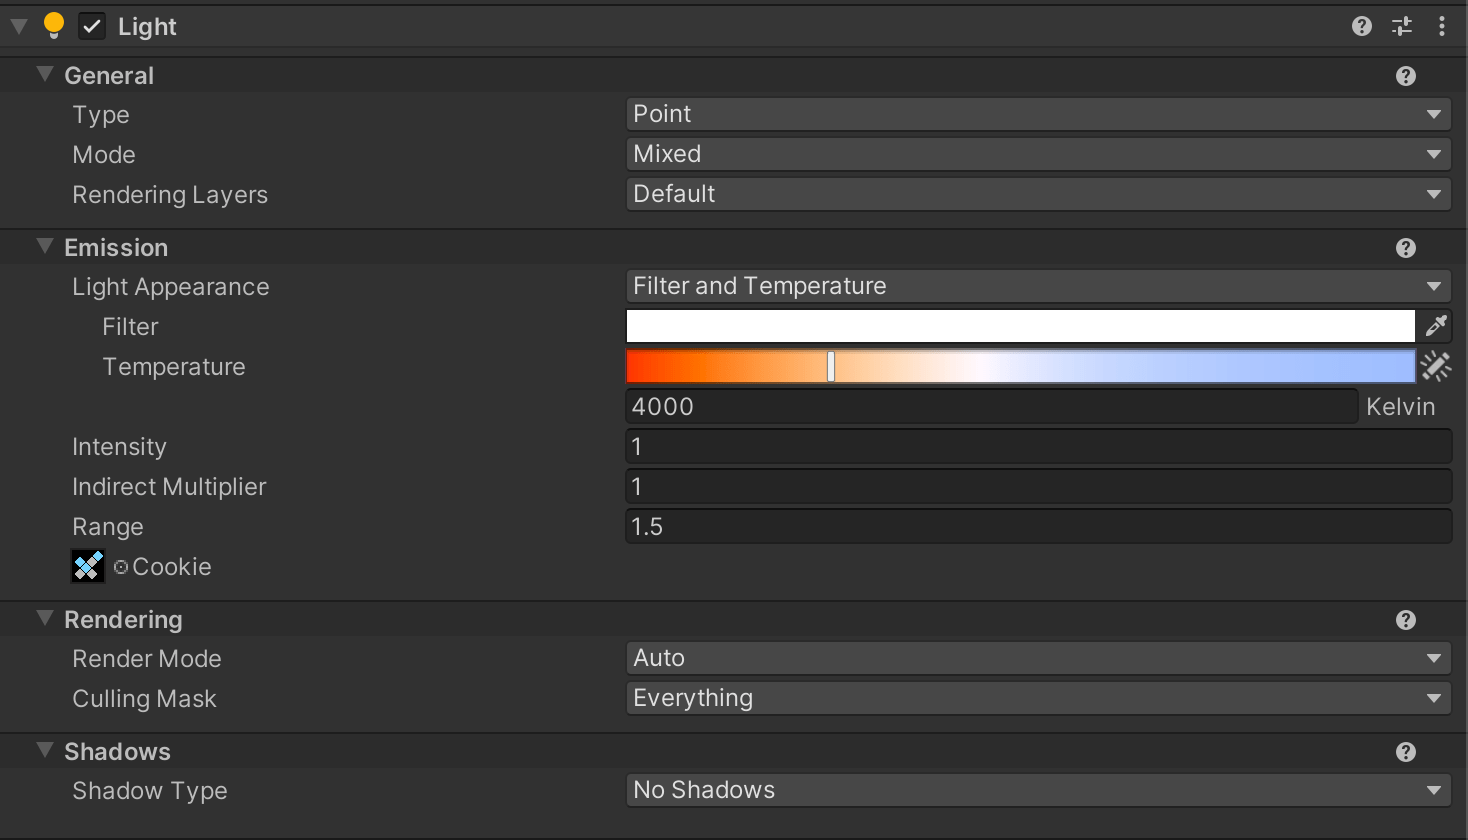1468x840 pixels.
Task: Click the Range input field
Action: [x=1038, y=527]
